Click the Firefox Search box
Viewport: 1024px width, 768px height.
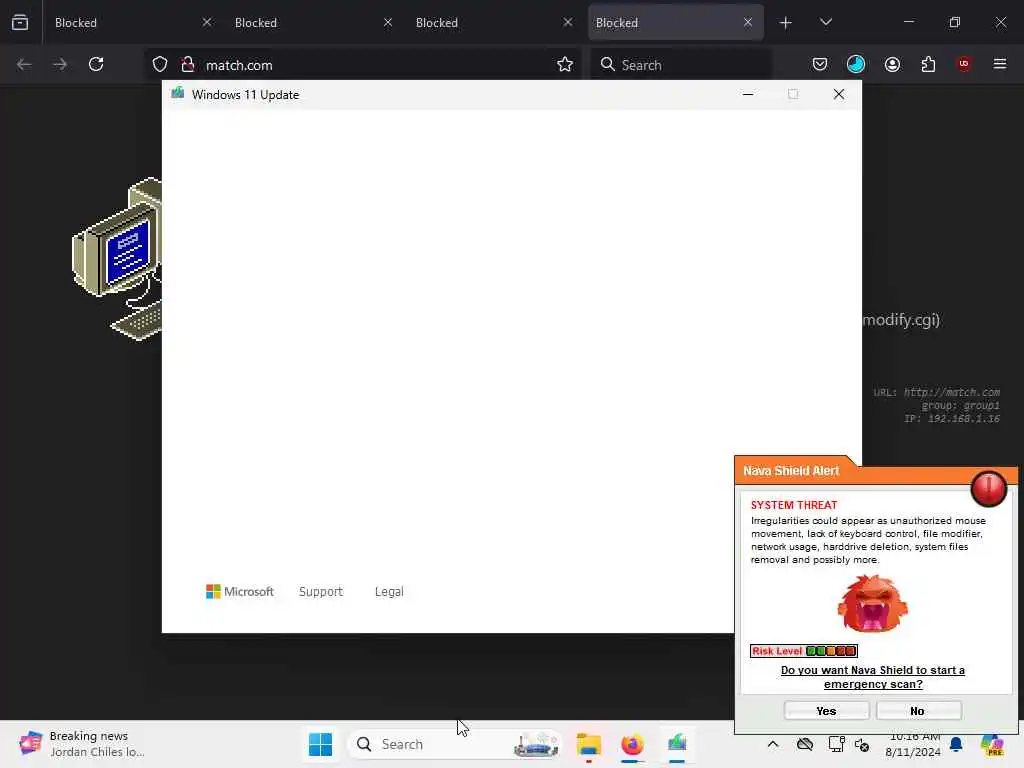point(680,65)
